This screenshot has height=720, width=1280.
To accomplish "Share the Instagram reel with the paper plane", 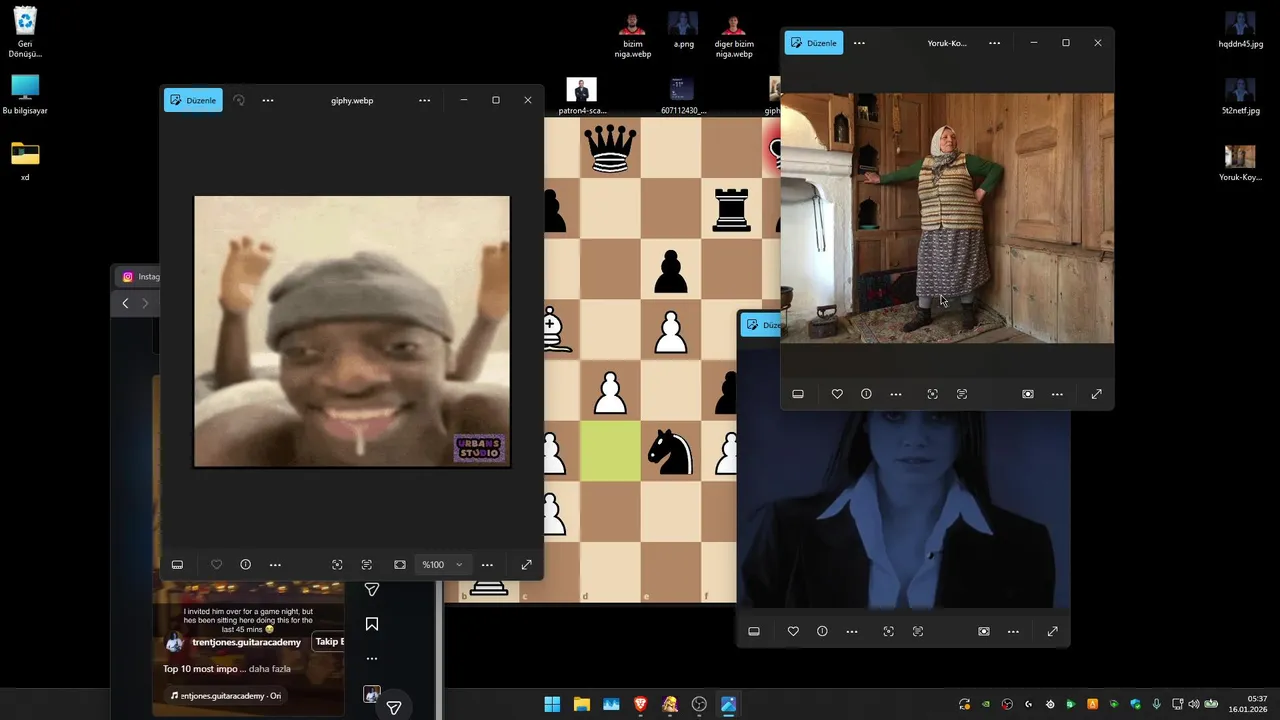I will coord(372,589).
